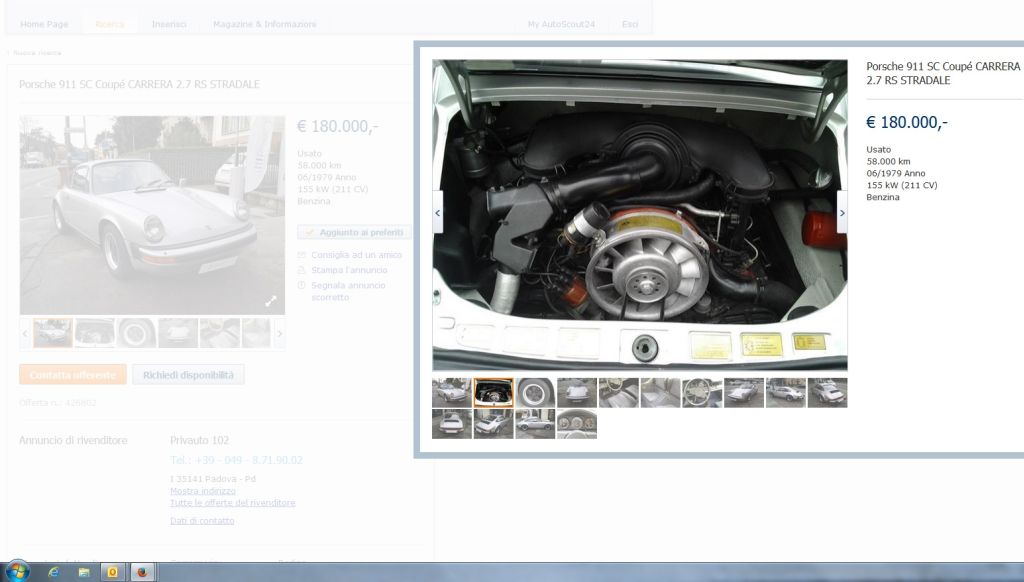
Task: Click the Nuova ricerca link
Action: (x=37, y=53)
